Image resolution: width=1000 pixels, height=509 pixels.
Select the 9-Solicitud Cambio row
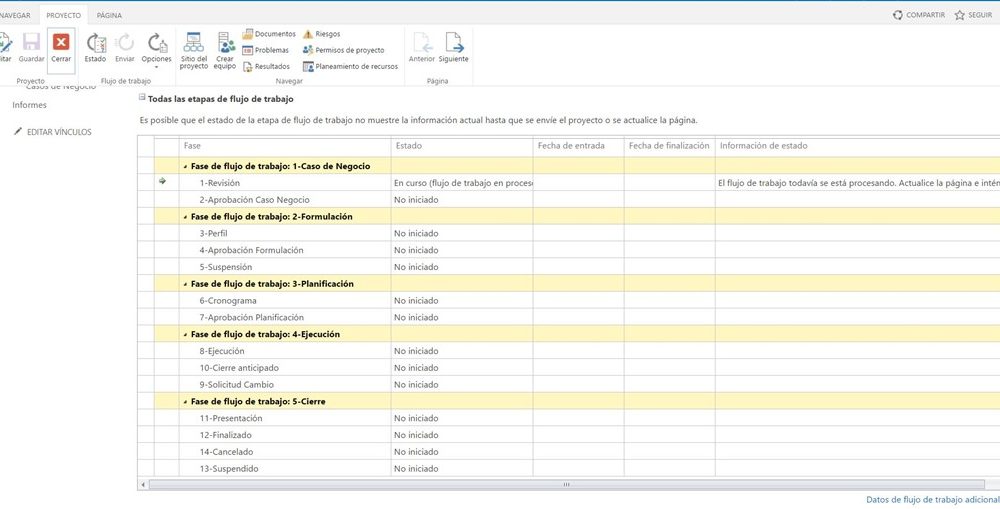pyautogui.click(x=568, y=385)
